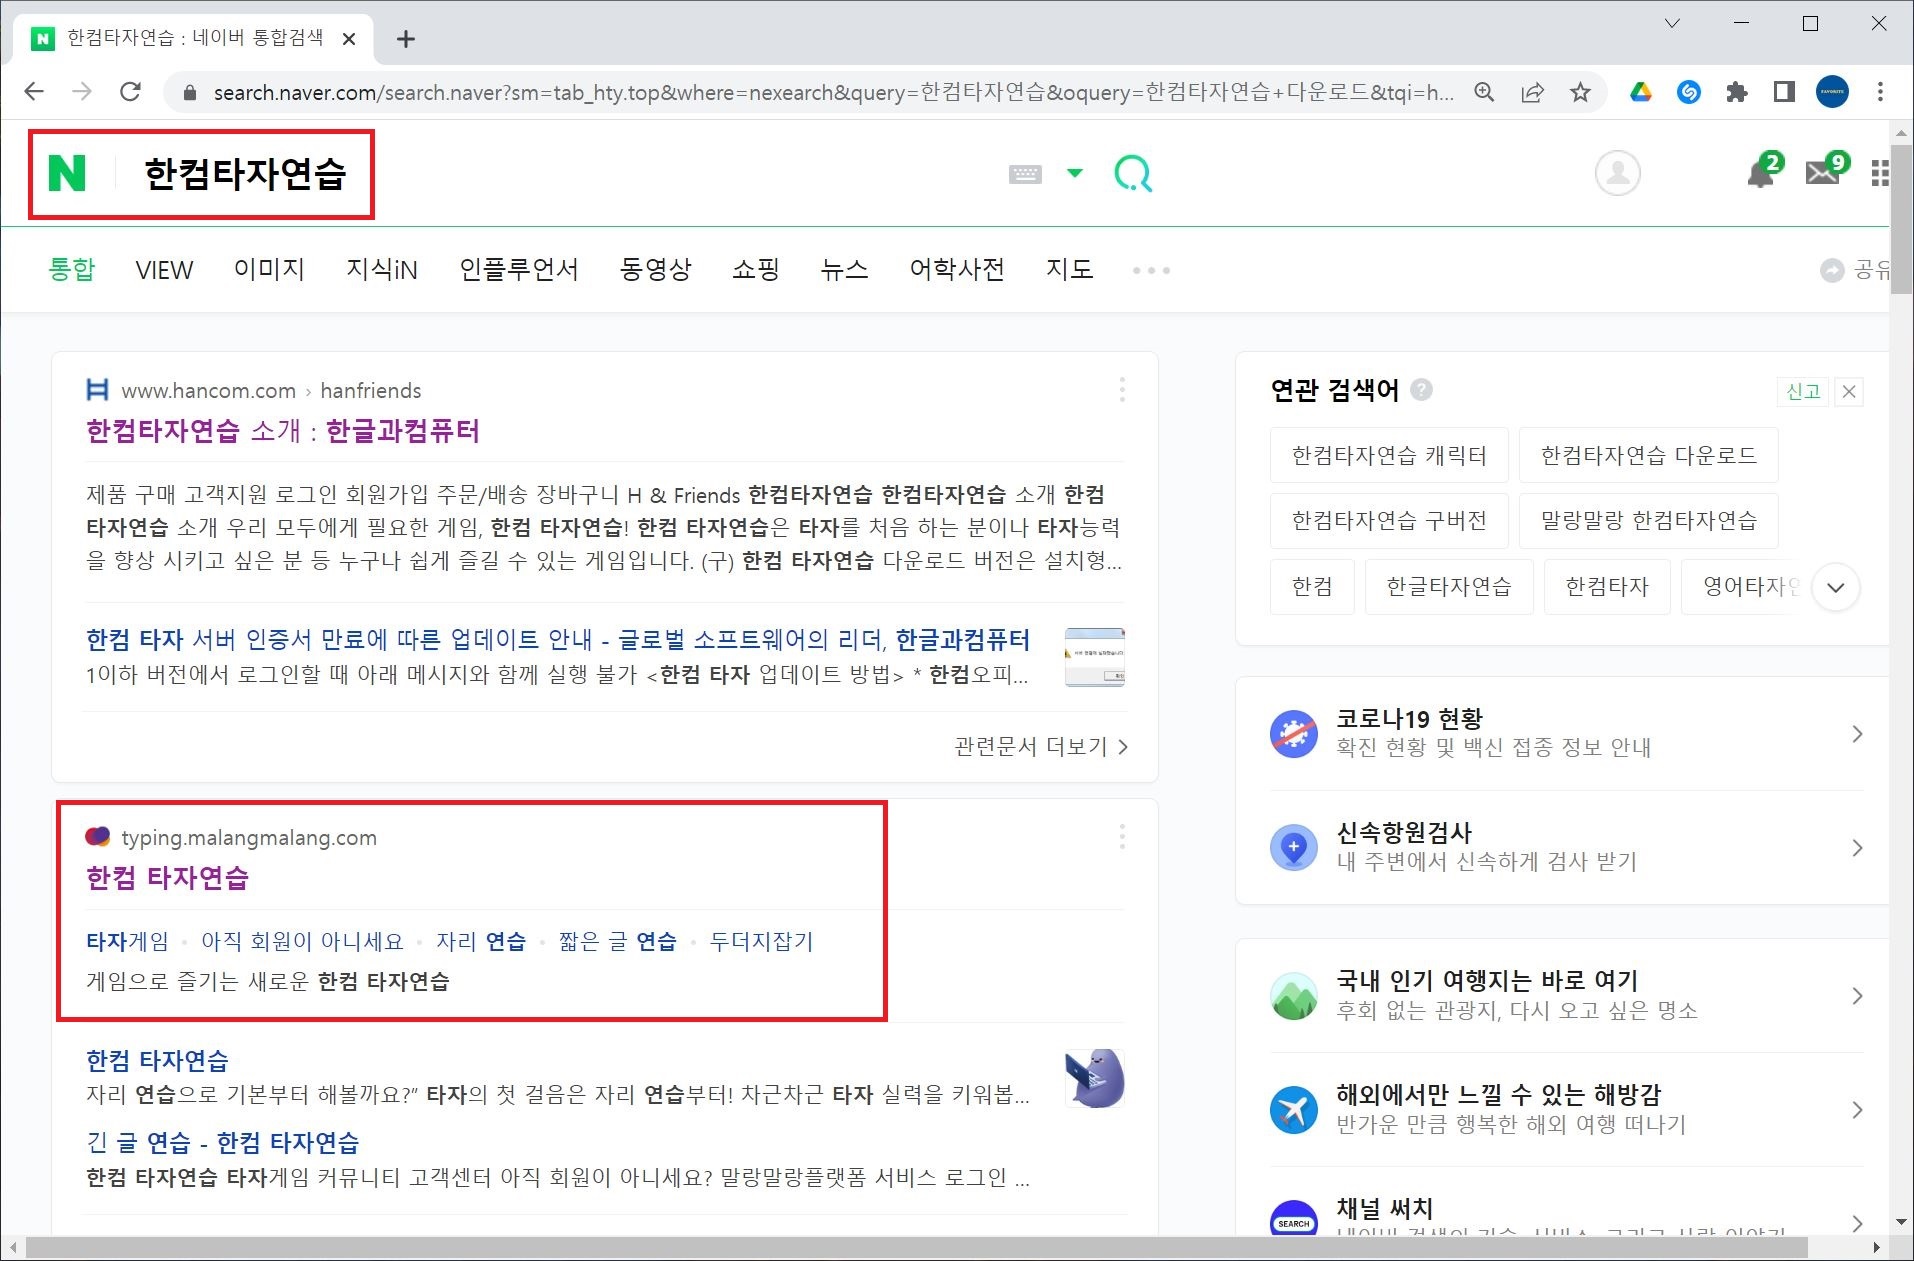Click the Naver N logo
Screen dimensions: 1914x1261
(67, 173)
